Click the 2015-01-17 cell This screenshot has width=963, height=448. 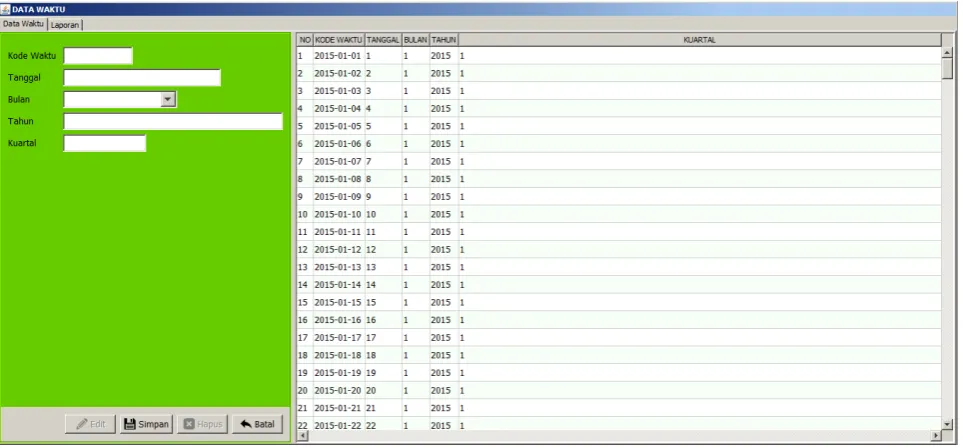tap(338, 337)
